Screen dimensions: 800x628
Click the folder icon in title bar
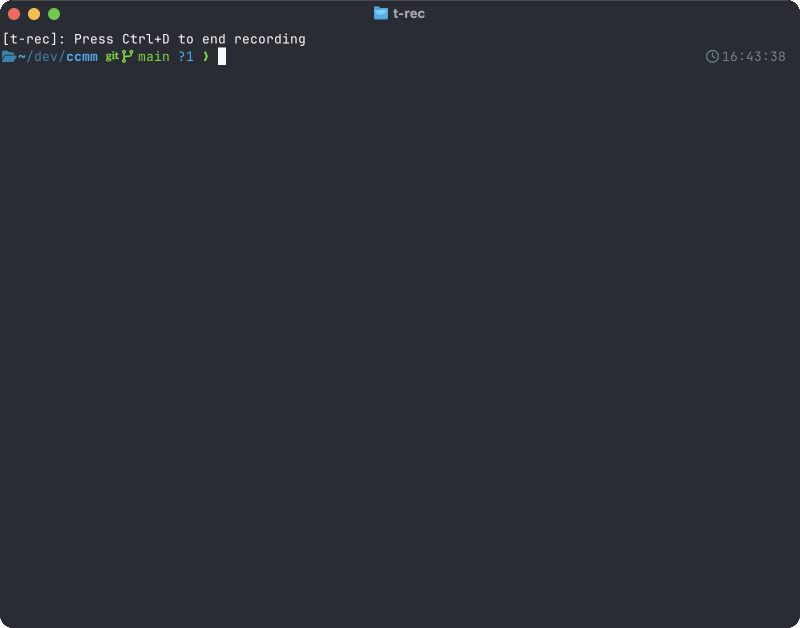[381, 13]
